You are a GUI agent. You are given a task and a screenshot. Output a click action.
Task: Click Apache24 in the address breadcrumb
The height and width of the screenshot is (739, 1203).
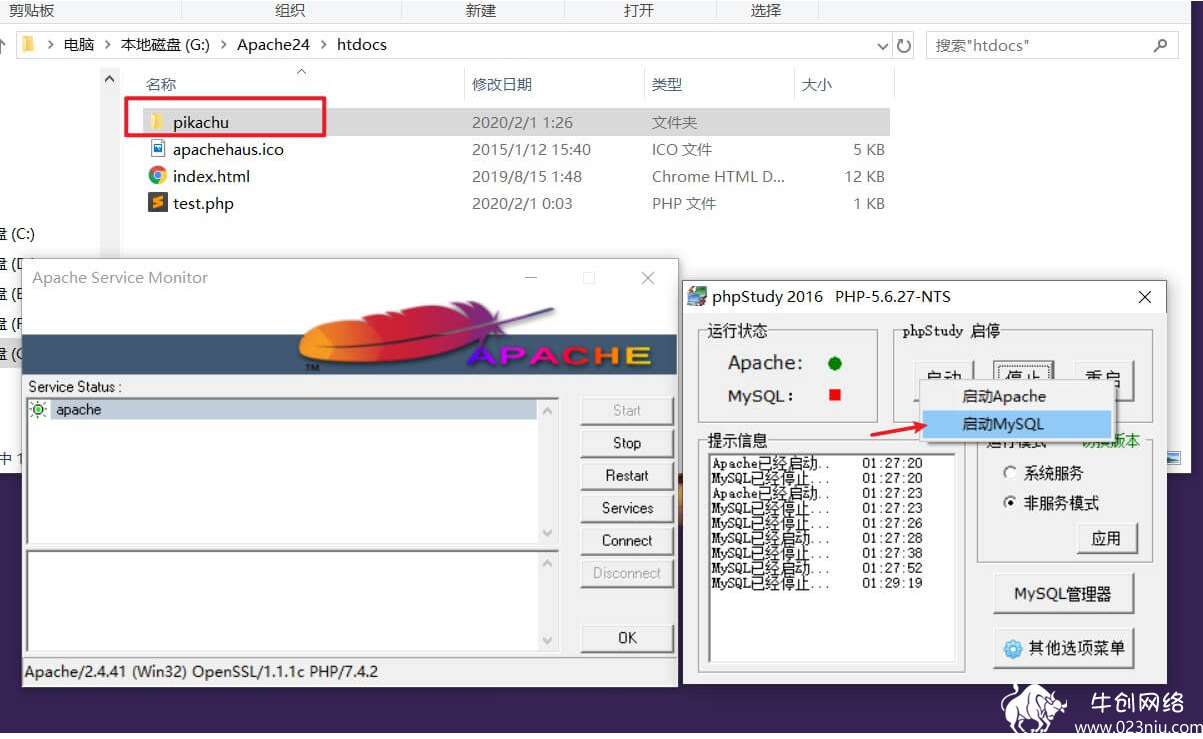pos(273,45)
